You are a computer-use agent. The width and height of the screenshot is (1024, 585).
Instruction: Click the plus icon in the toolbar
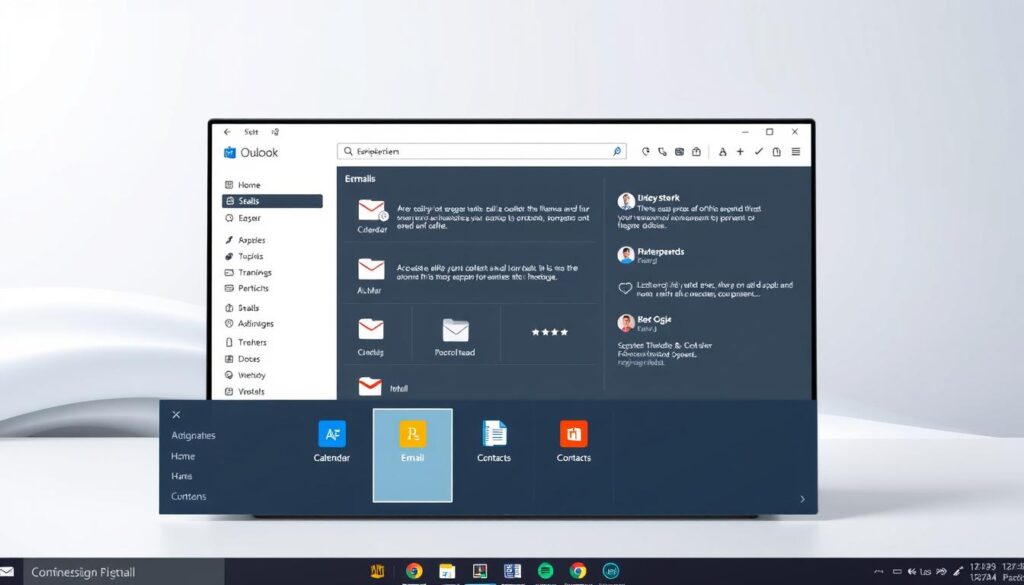(x=740, y=151)
